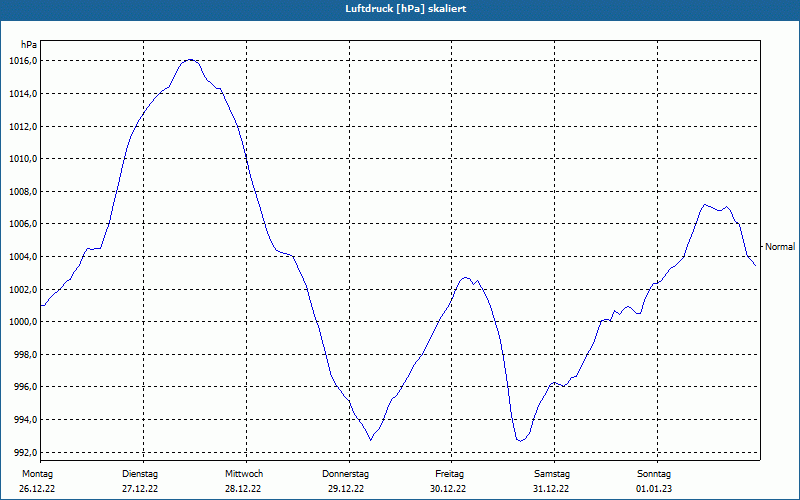Click the 1014,0 axis value
Screen dimensions: 800x500
pos(23,94)
